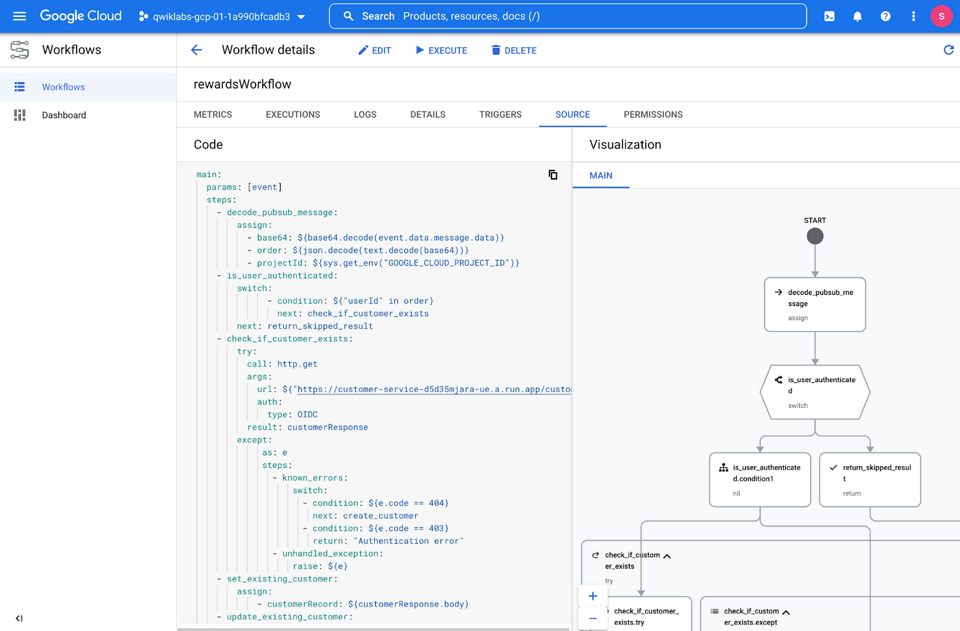Switch to the LOGS tab
Screen dimensions: 960x631
tap(364, 114)
